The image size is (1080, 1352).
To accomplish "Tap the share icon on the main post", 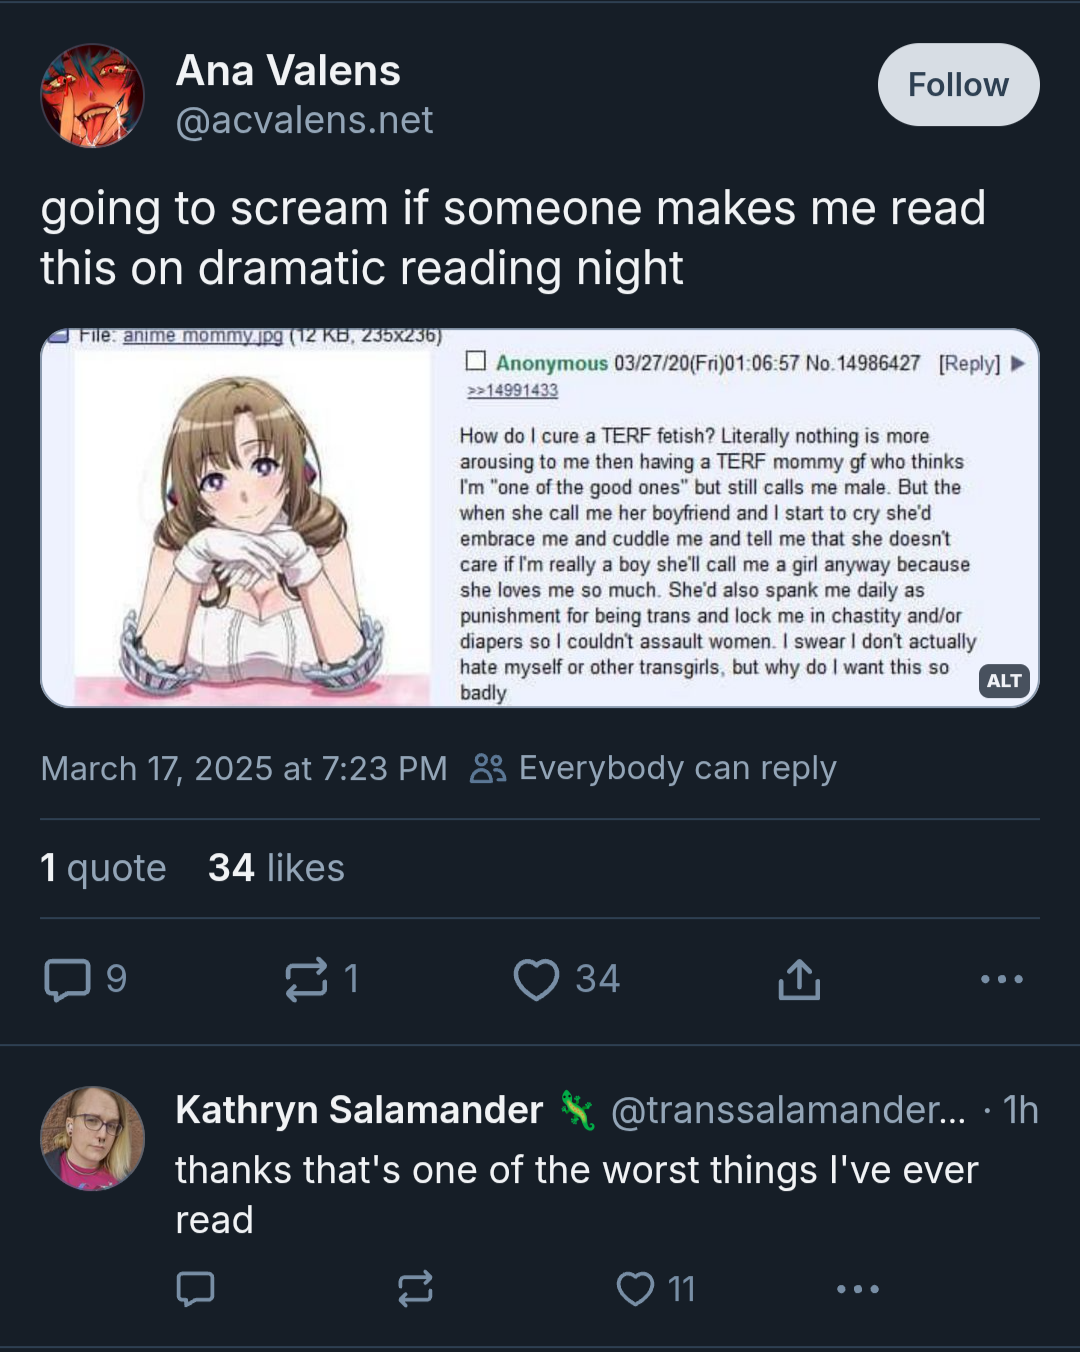I will coord(799,979).
